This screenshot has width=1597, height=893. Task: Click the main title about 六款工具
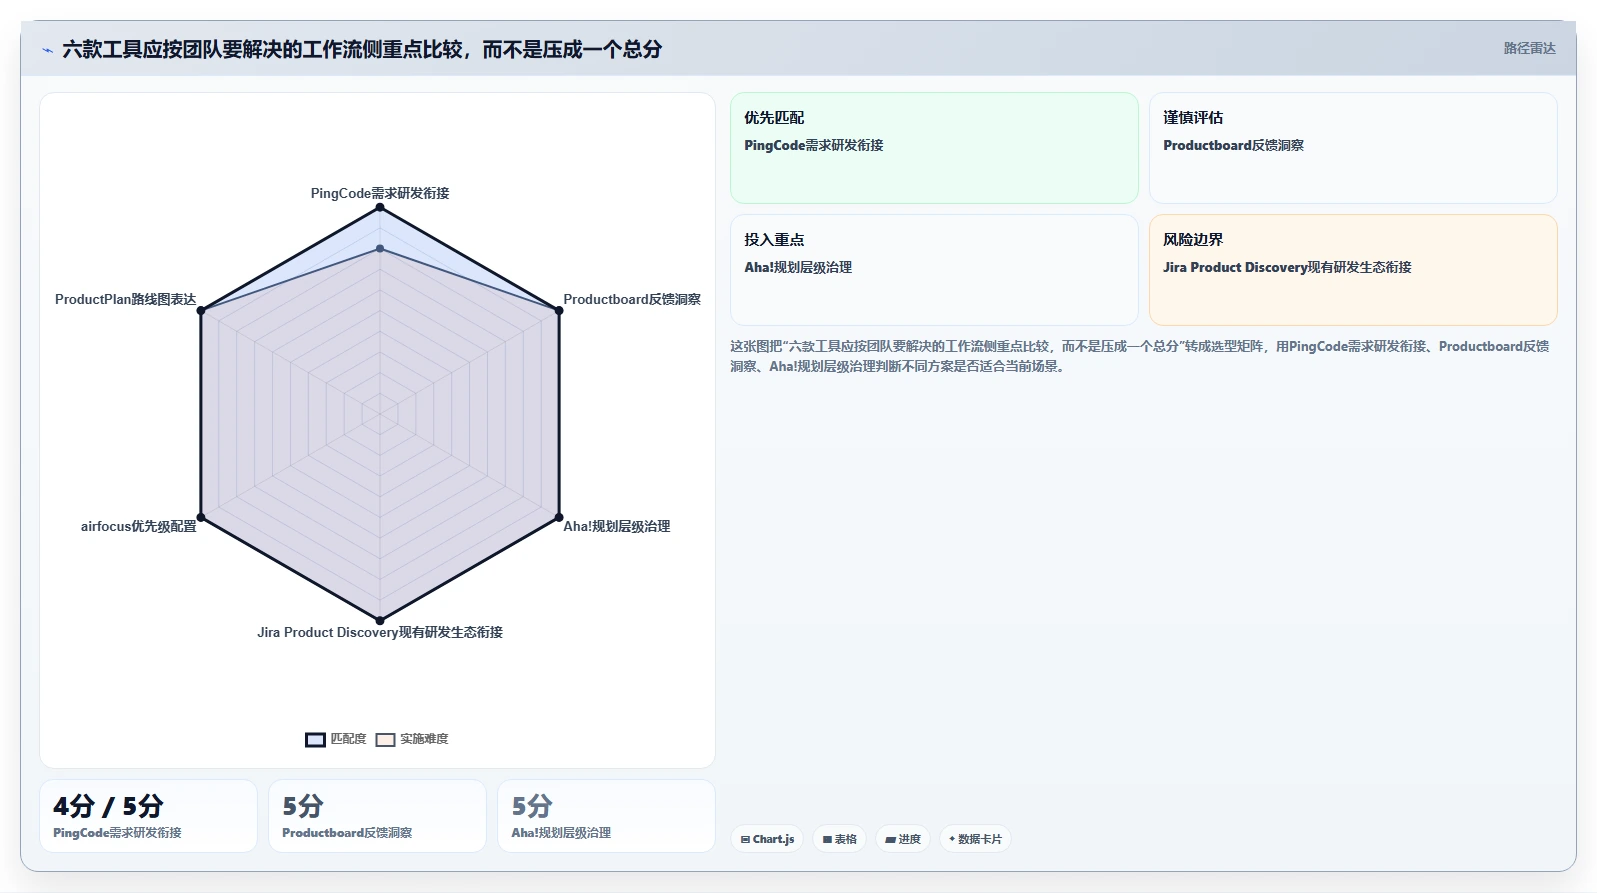[x=362, y=49]
